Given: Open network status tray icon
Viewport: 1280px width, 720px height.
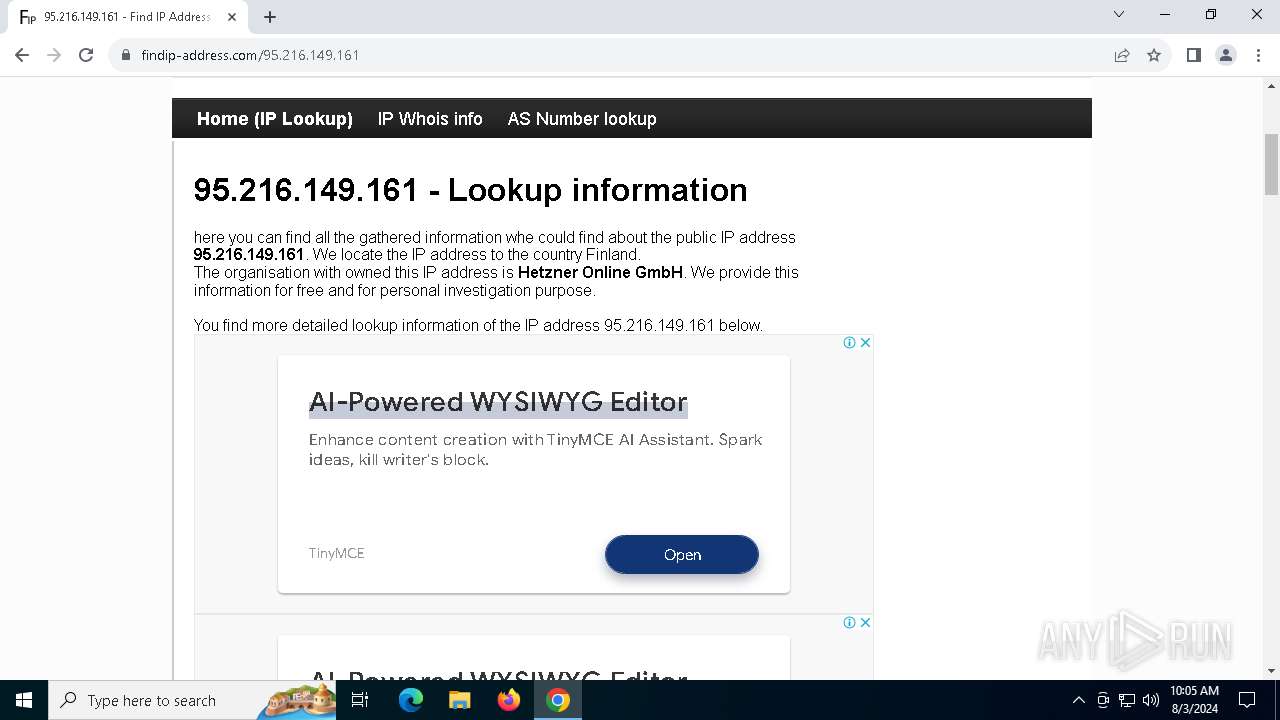Looking at the screenshot, I should 1127,700.
